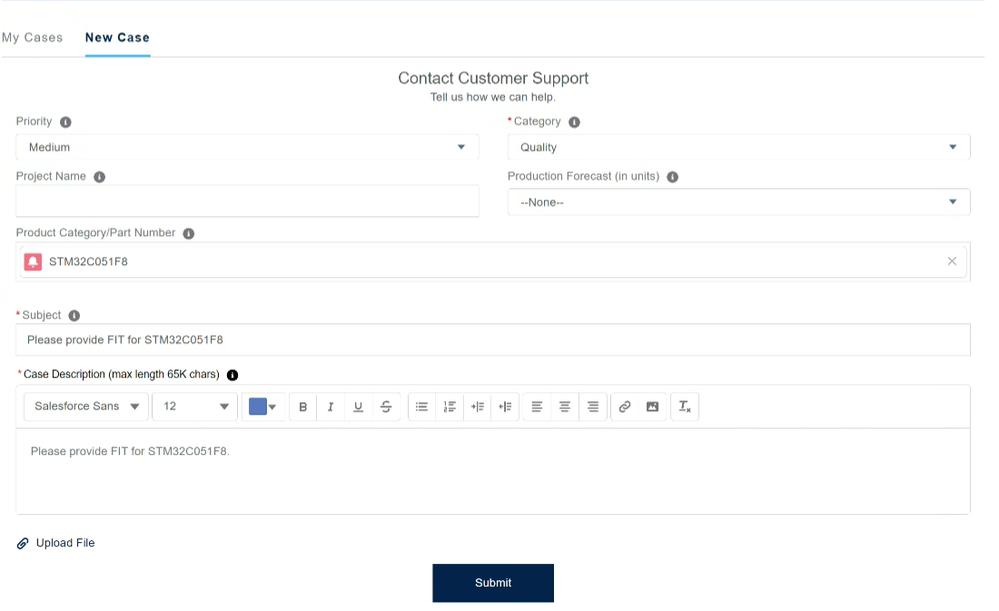Remove STM32C051F8 part number selection

pos(952,261)
